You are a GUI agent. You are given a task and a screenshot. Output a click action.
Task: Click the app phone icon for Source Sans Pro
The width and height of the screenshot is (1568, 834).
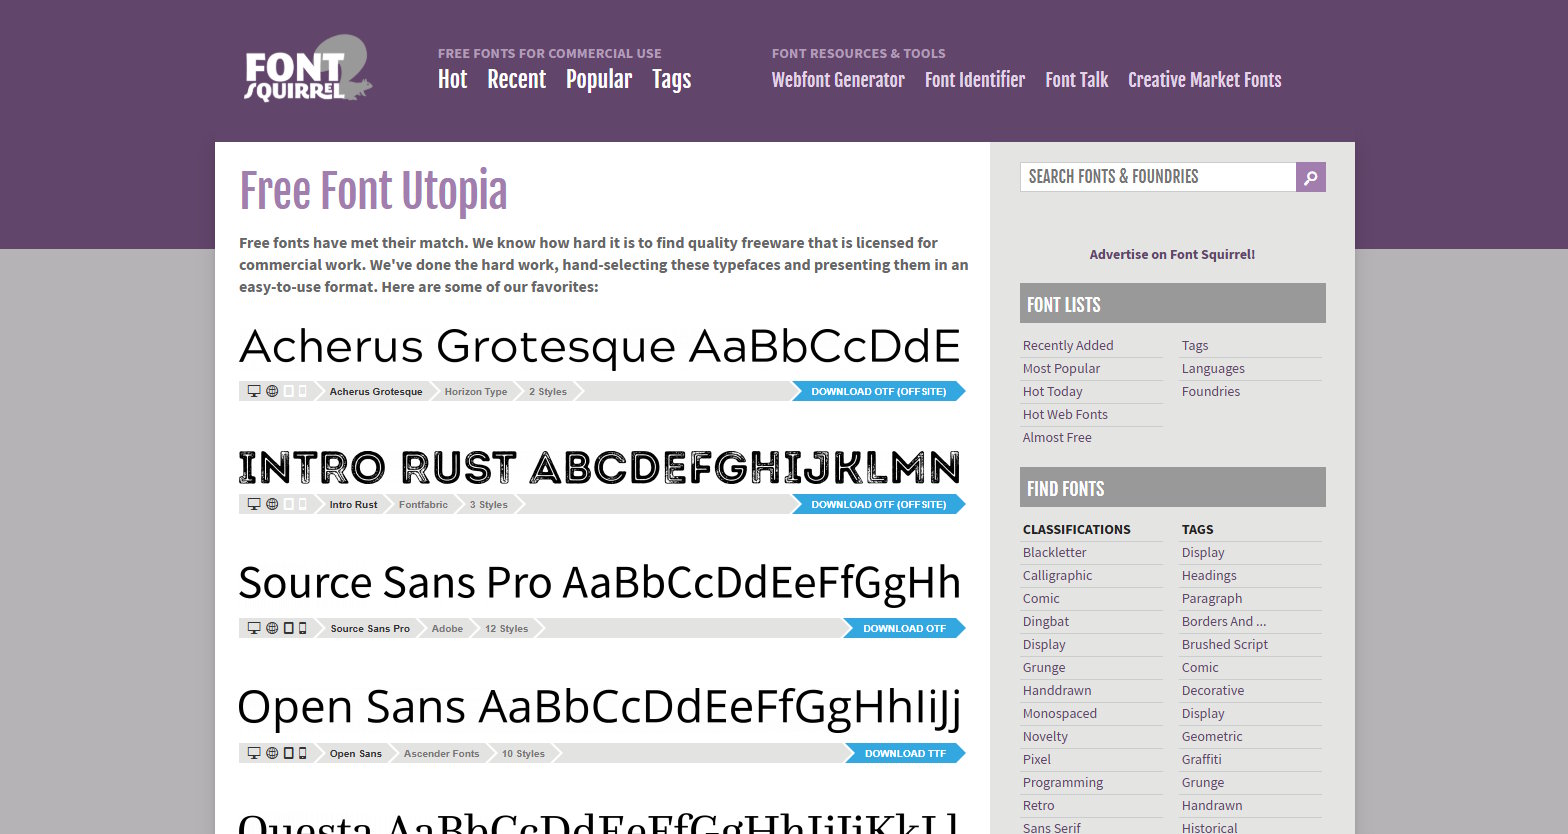(302, 628)
